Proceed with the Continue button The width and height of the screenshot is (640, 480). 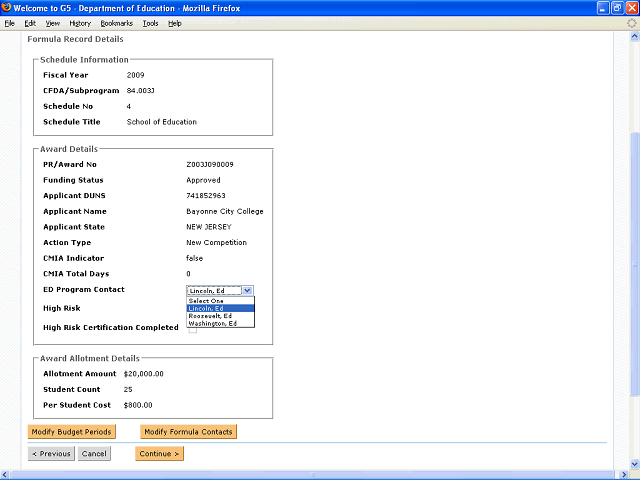point(159,453)
